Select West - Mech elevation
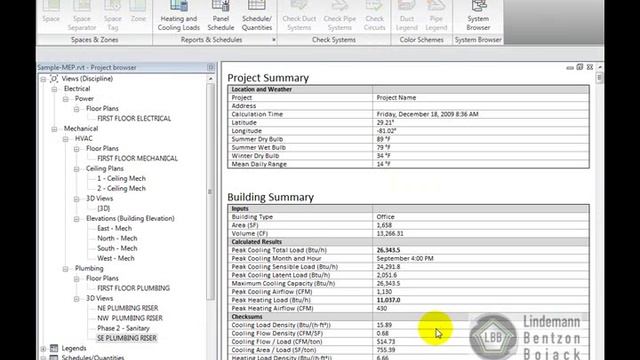Image resolution: width=640 pixels, height=360 pixels. click(116, 258)
